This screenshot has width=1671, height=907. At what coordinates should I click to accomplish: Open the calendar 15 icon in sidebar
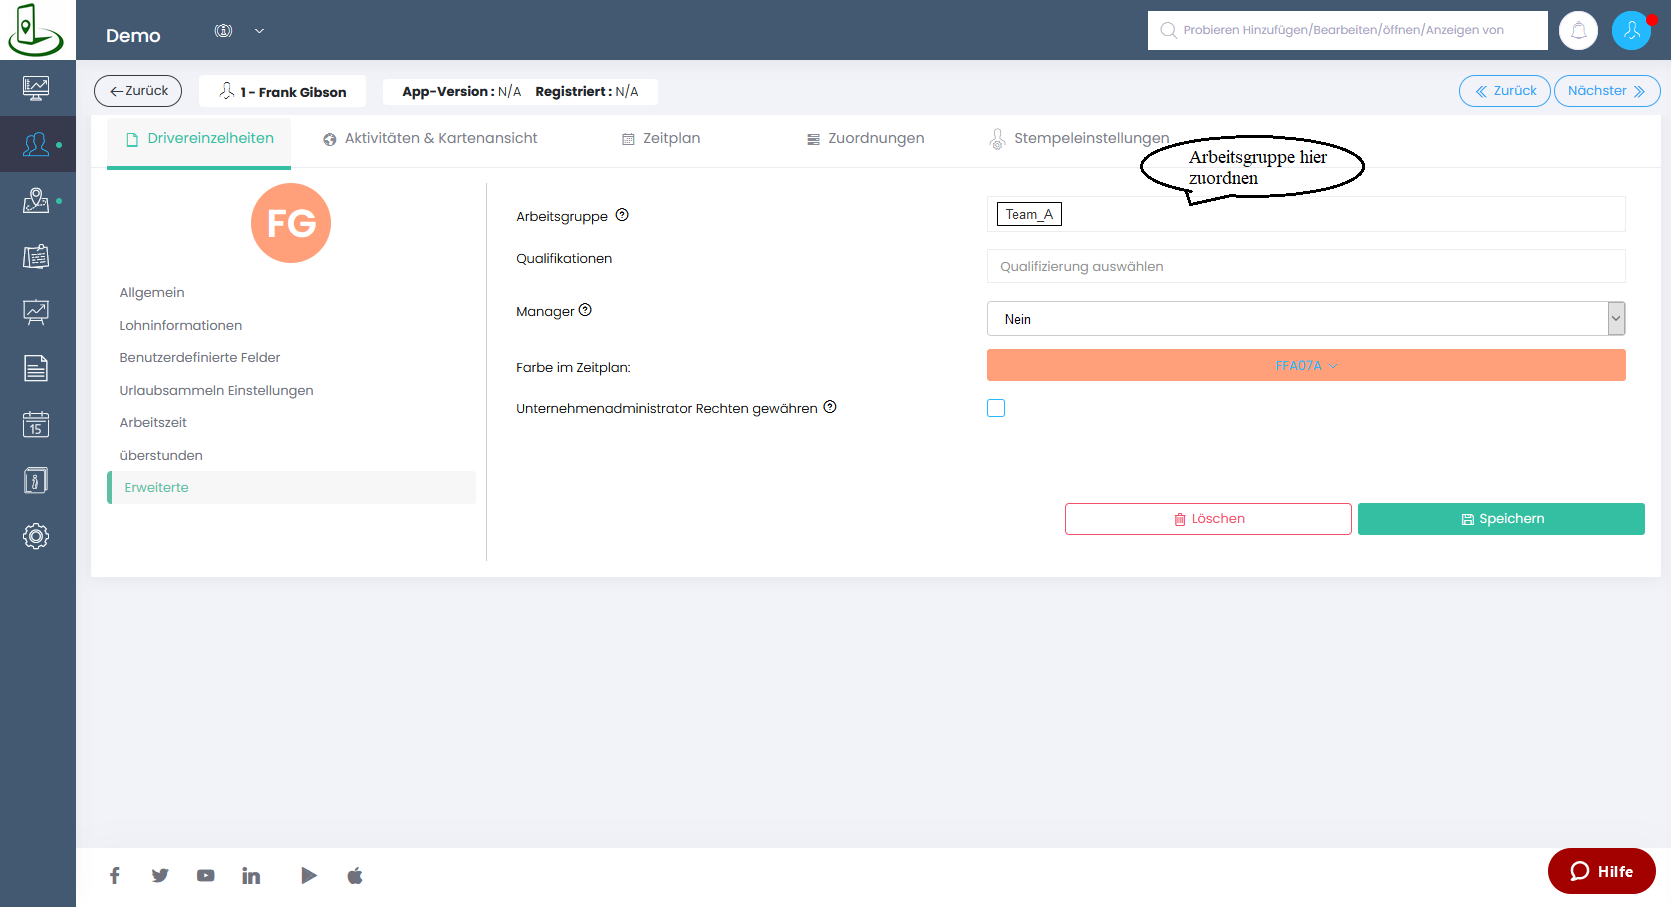(36, 424)
